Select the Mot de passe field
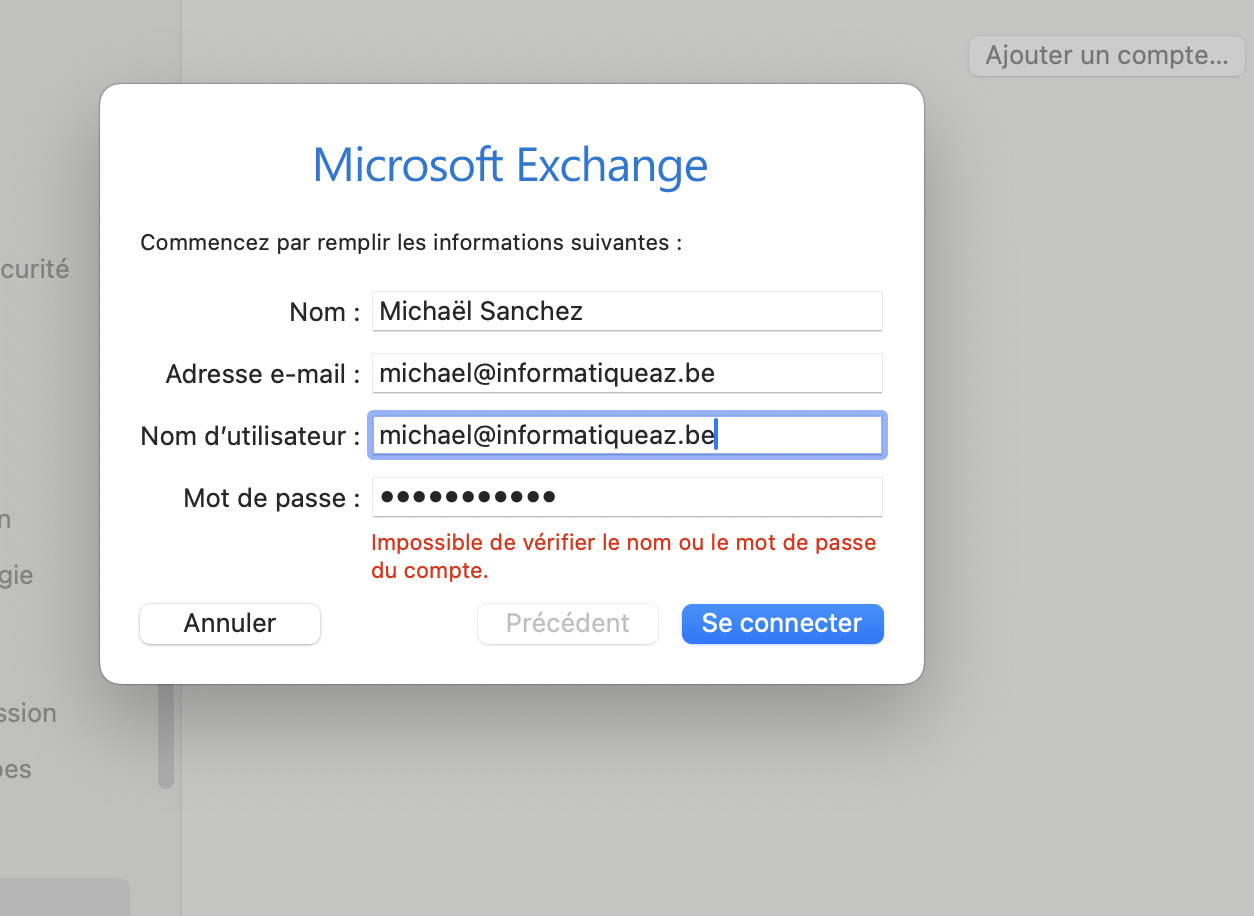 (626, 497)
